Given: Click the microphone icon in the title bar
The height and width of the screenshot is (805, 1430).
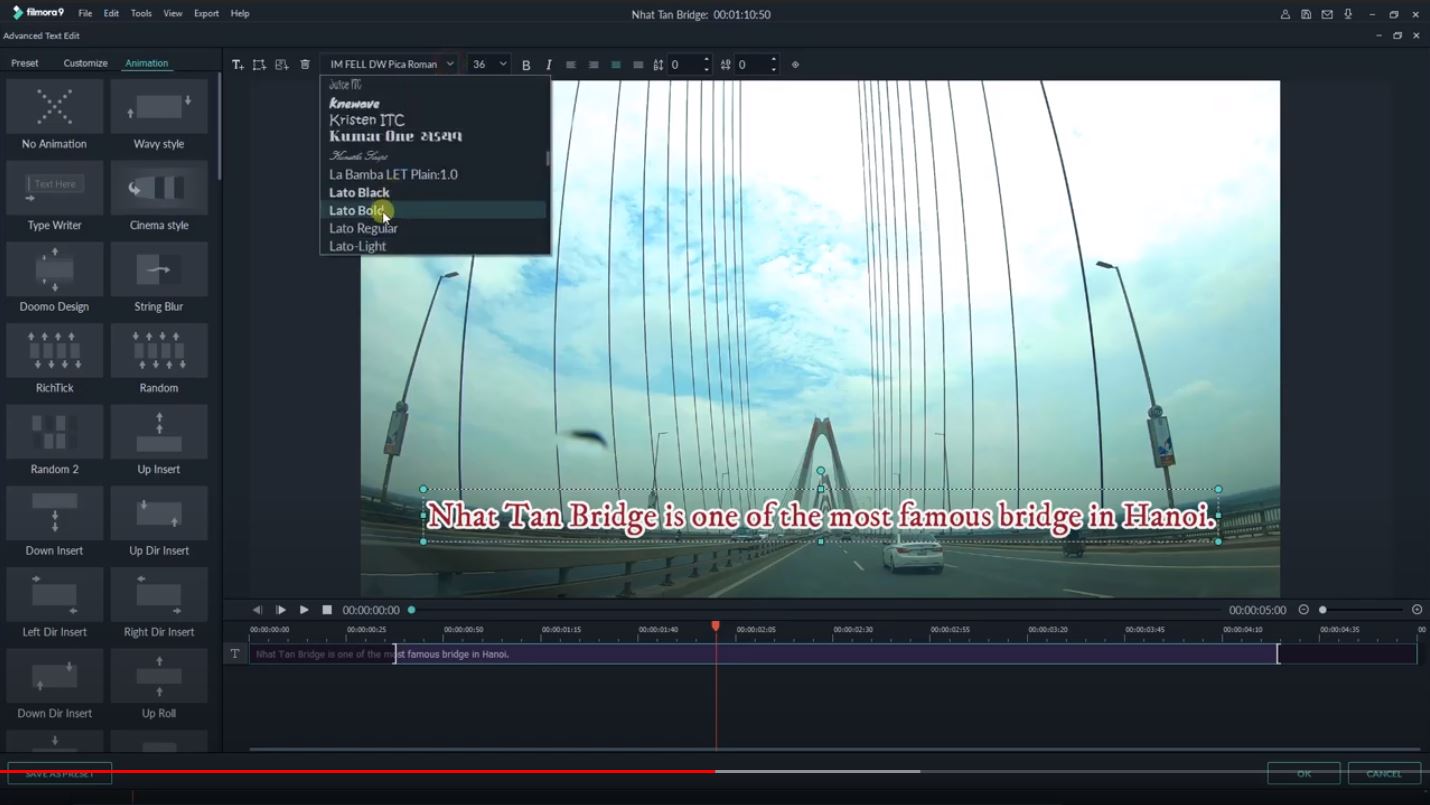Looking at the screenshot, I should pyautogui.click(x=1345, y=14).
